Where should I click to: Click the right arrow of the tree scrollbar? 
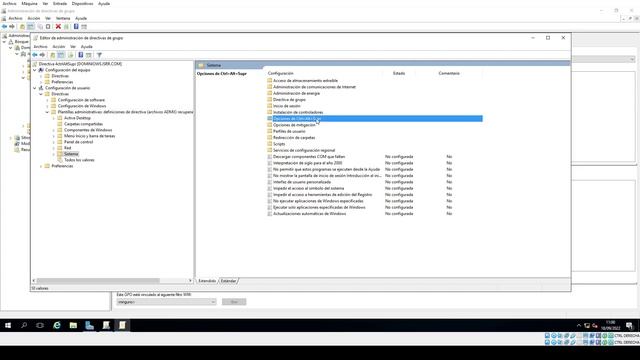pyautogui.click(x=190, y=281)
